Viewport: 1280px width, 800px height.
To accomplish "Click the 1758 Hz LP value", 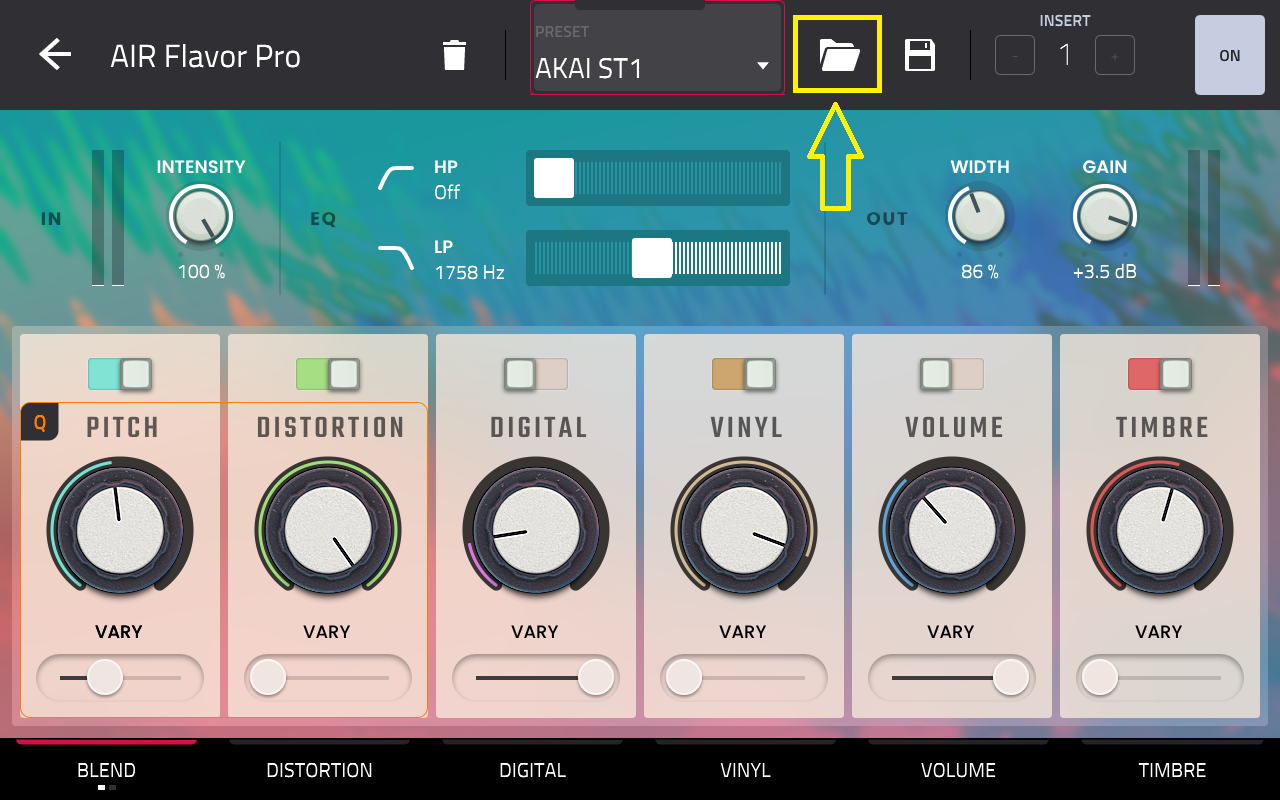I will pos(469,272).
